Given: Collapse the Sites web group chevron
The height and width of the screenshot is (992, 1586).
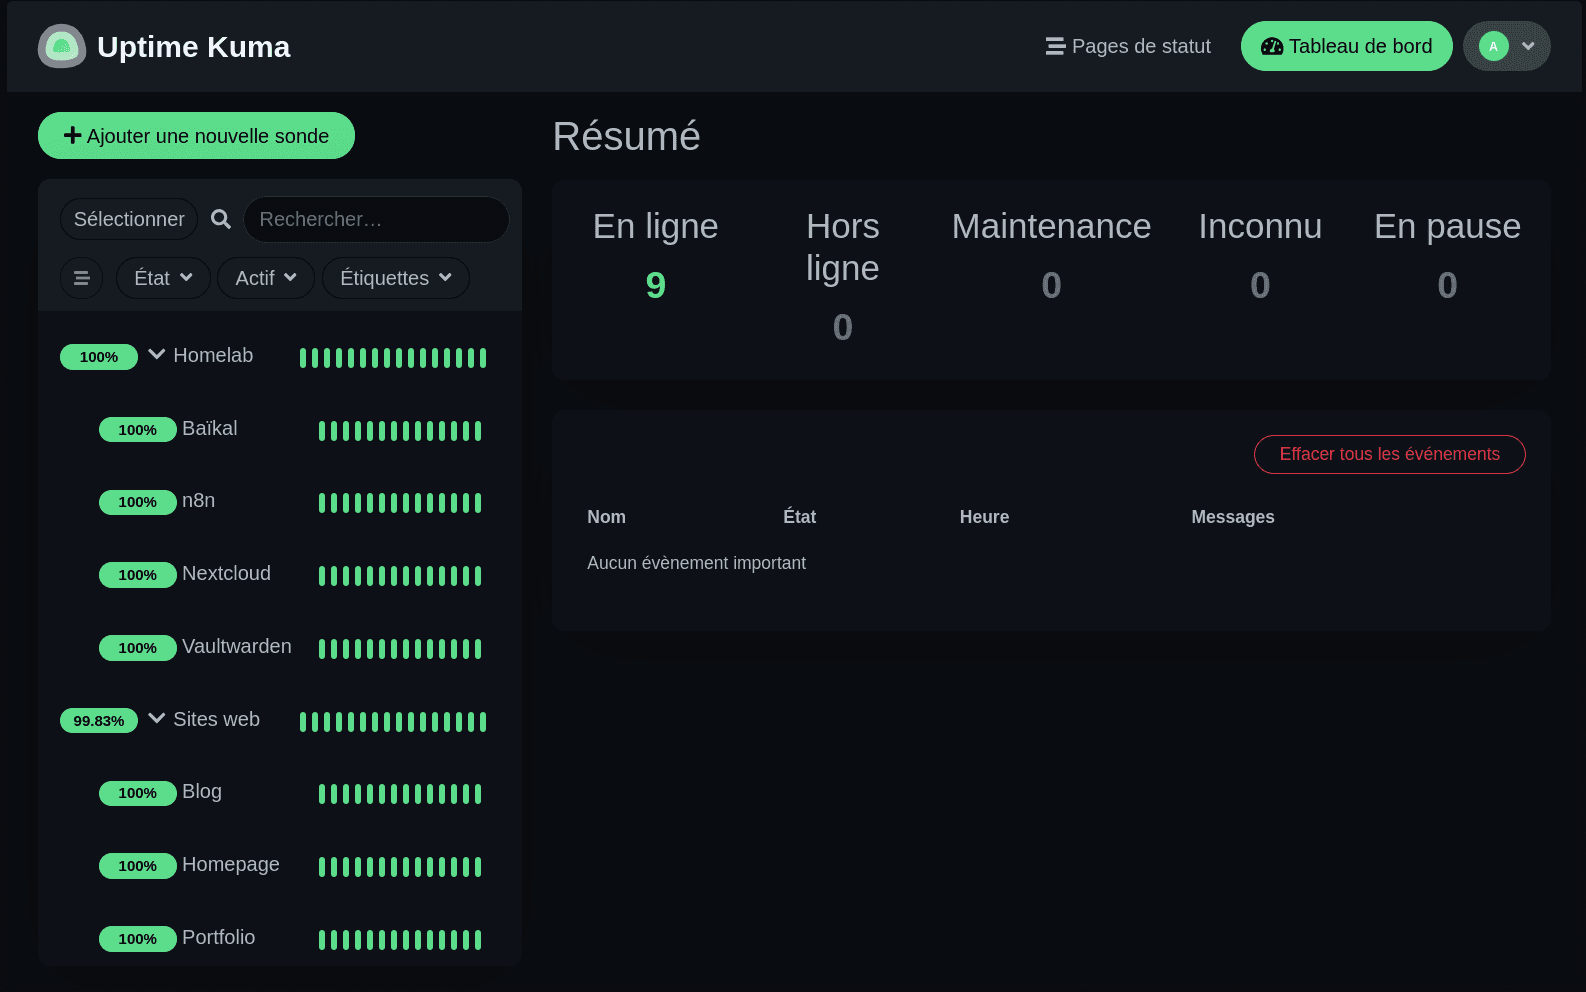Looking at the screenshot, I should point(157,719).
